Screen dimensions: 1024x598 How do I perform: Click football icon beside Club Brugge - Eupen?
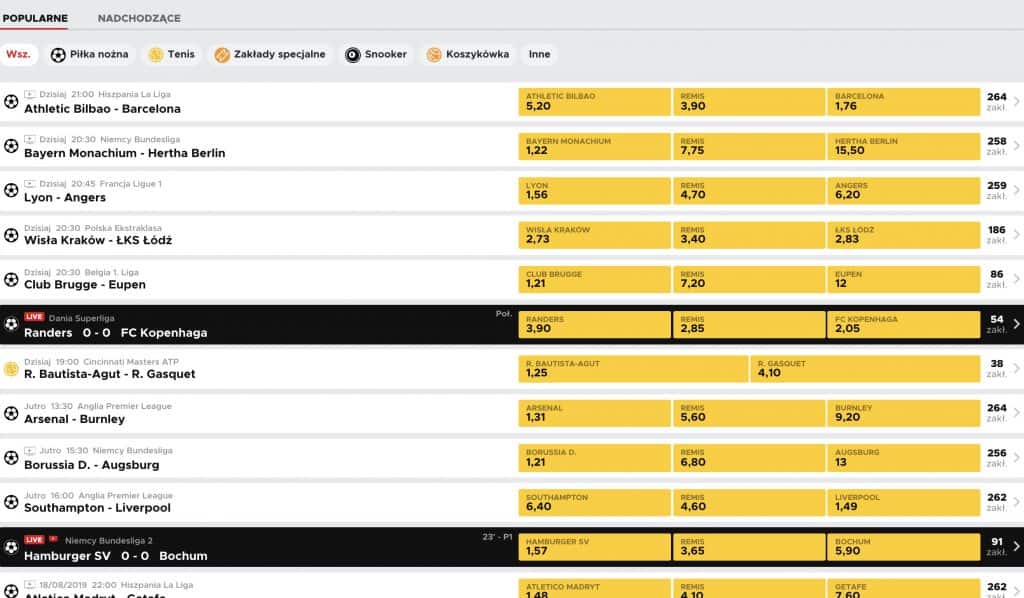[x=11, y=279]
